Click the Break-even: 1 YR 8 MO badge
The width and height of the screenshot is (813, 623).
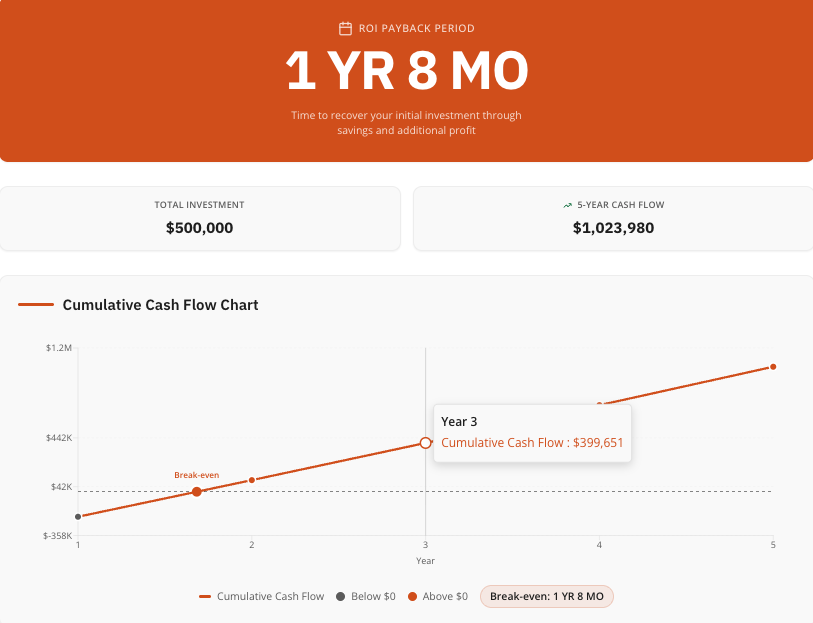[546, 597]
